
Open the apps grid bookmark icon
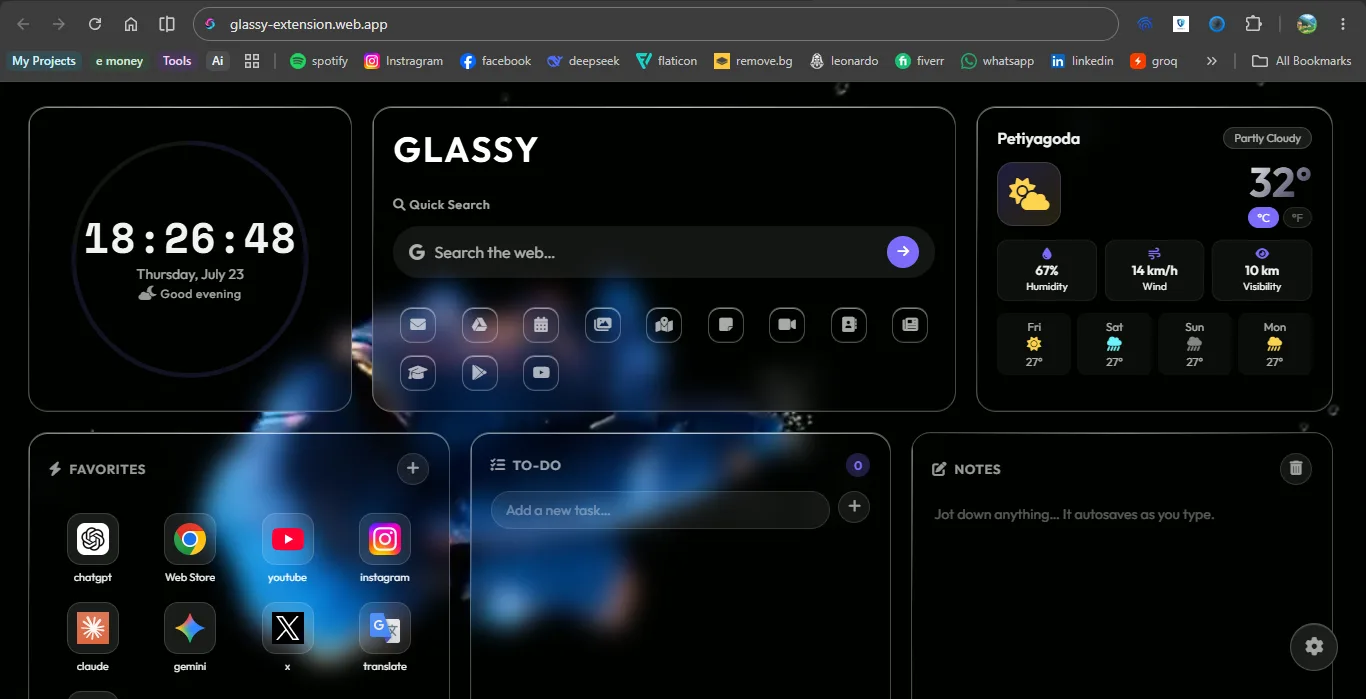coord(252,61)
